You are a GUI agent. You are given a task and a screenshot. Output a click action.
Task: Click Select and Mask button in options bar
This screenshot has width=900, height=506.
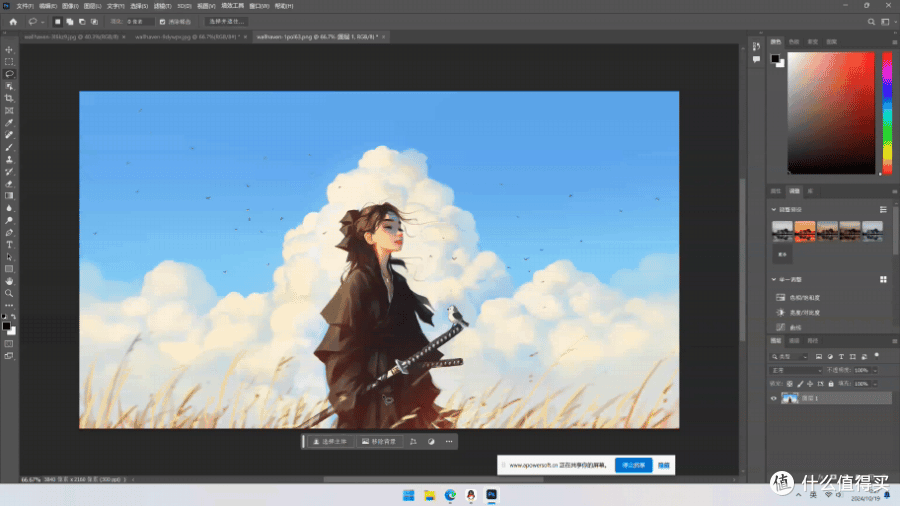pos(226,22)
